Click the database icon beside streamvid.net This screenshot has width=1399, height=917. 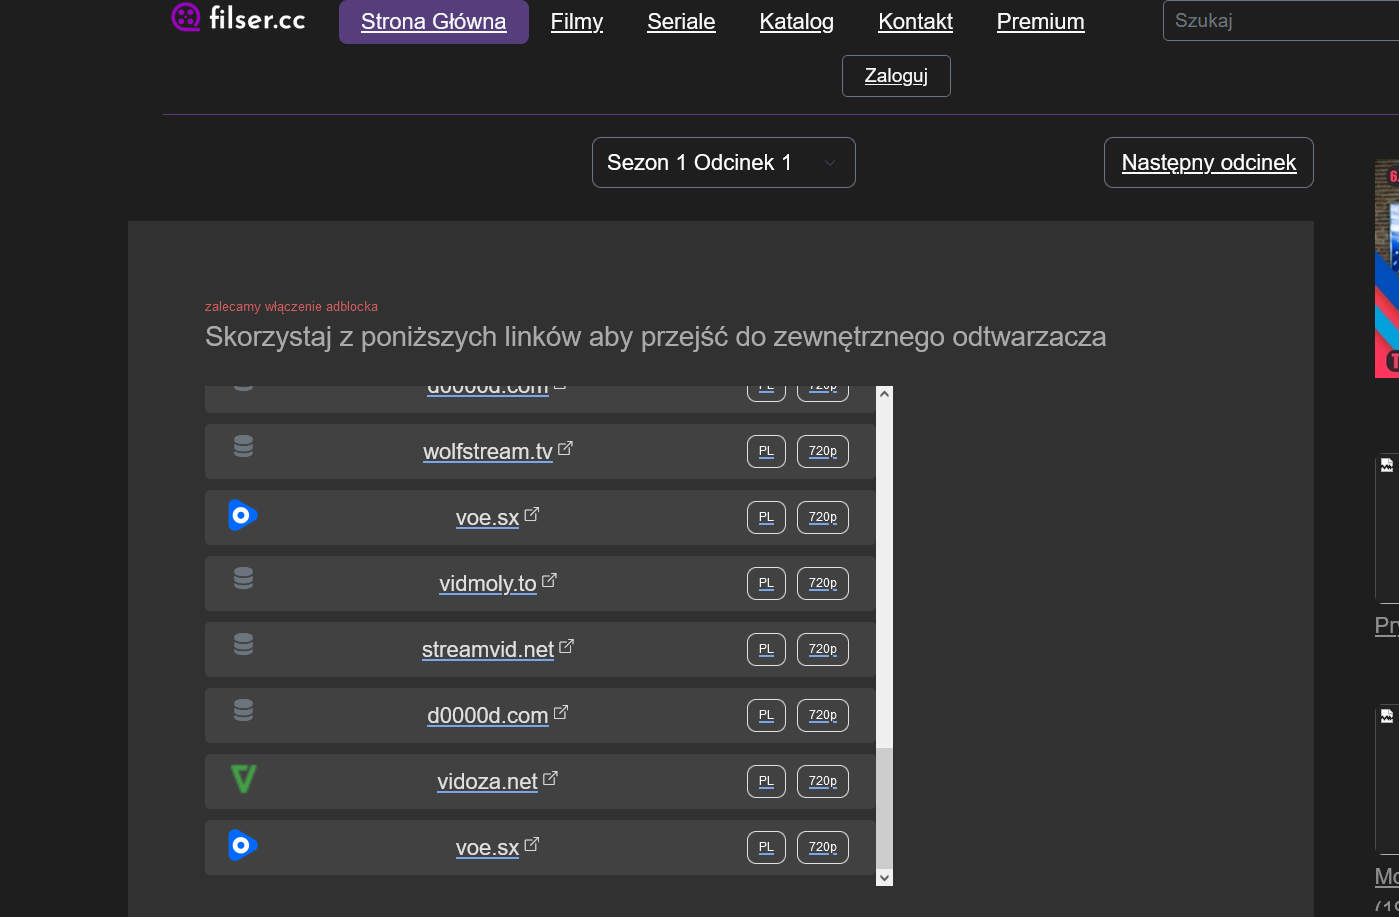pyautogui.click(x=243, y=645)
